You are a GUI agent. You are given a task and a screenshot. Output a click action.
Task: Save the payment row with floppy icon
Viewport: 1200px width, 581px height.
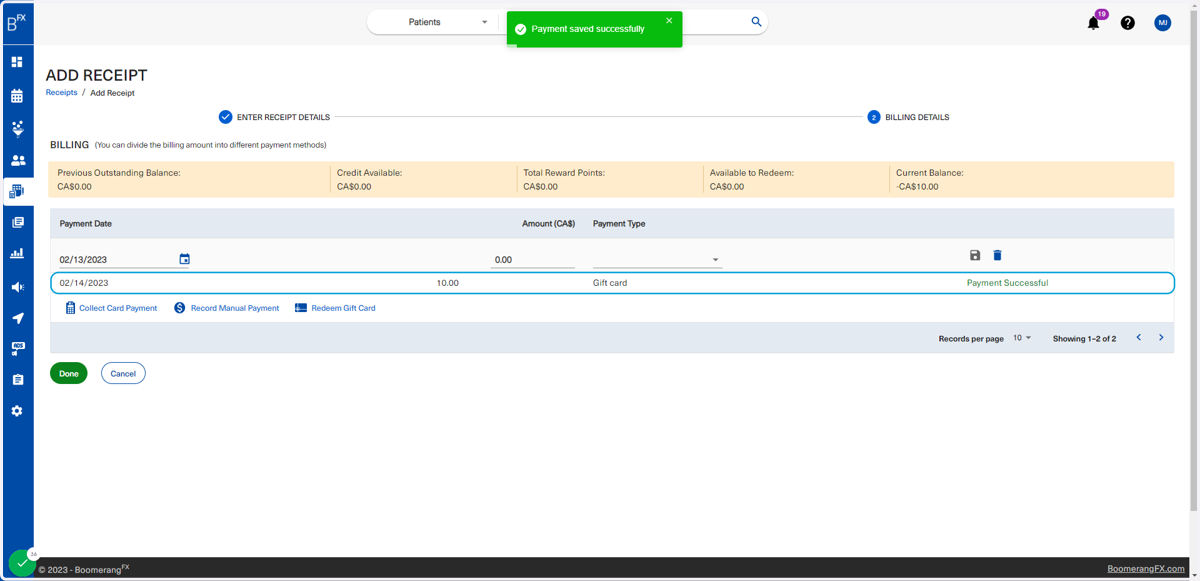[x=975, y=256]
